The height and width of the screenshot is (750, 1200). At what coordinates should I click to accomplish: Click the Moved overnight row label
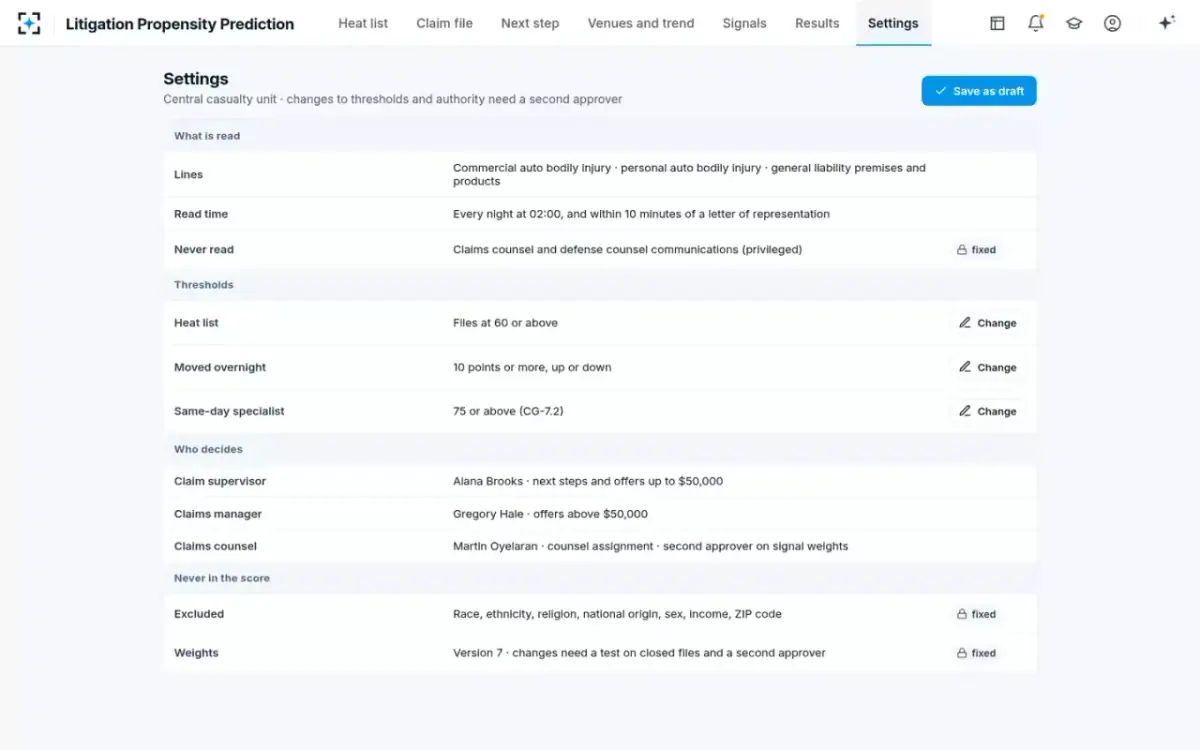tap(220, 367)
